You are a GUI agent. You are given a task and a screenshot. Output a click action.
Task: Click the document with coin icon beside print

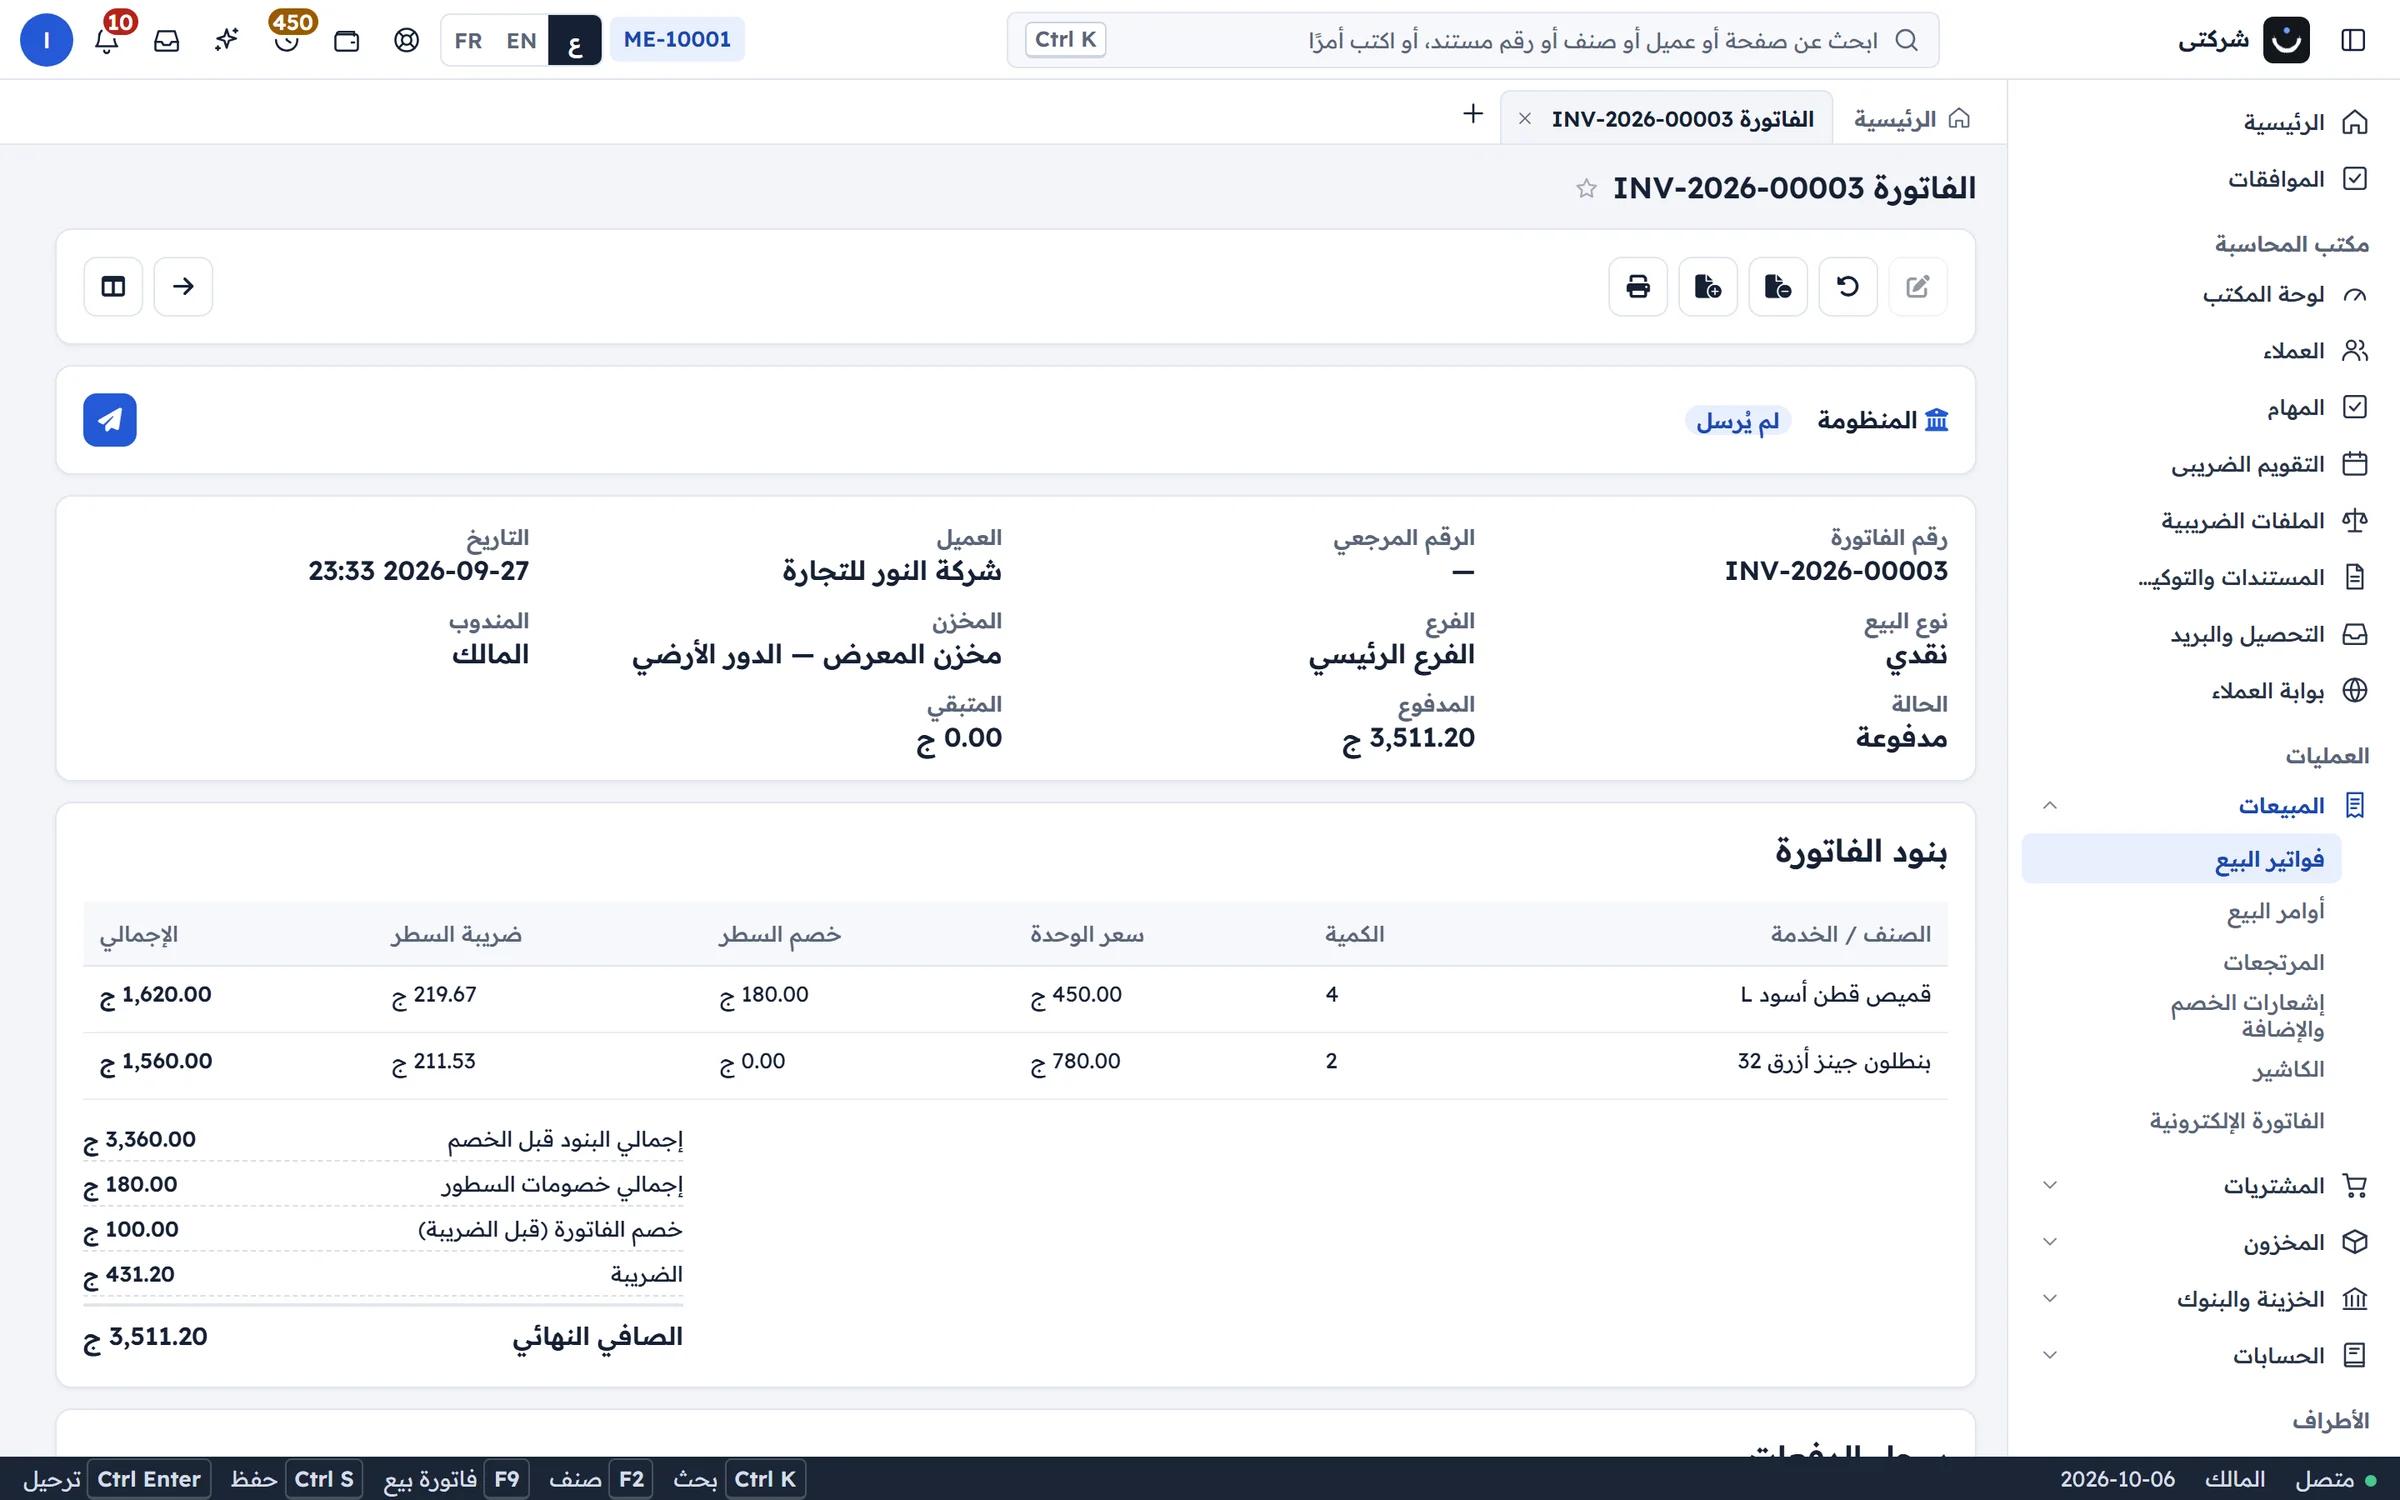[1708, 287]
